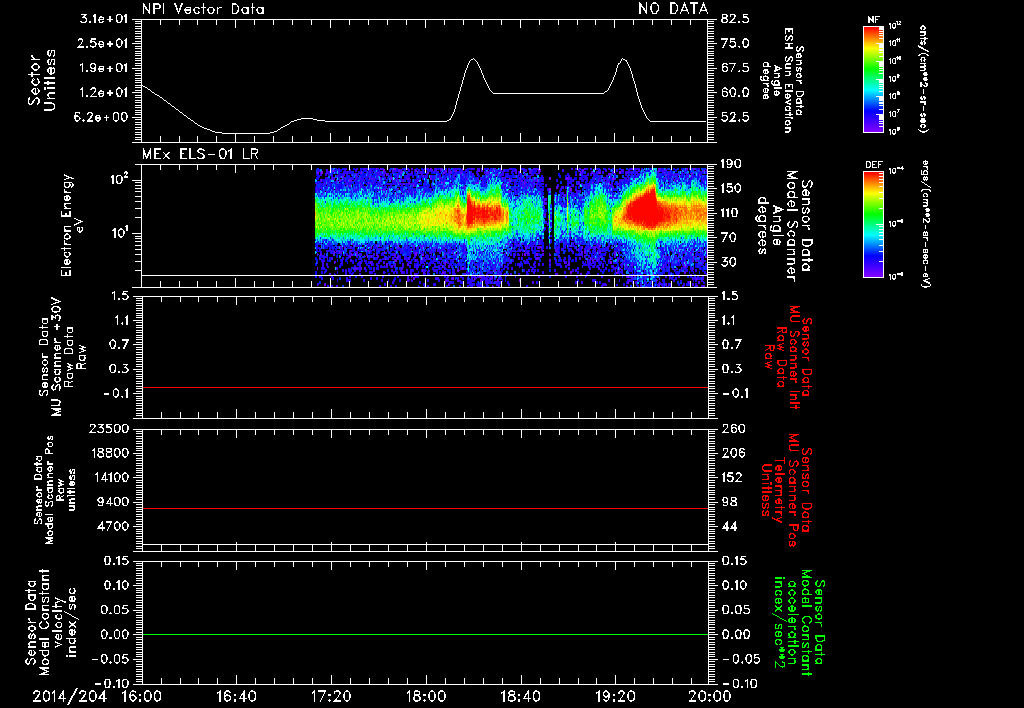This screenshot has height=708, width=1024.
Task: Click the 'ESH Sun Elevation Angle' axis title
Action: pos(782,80)
